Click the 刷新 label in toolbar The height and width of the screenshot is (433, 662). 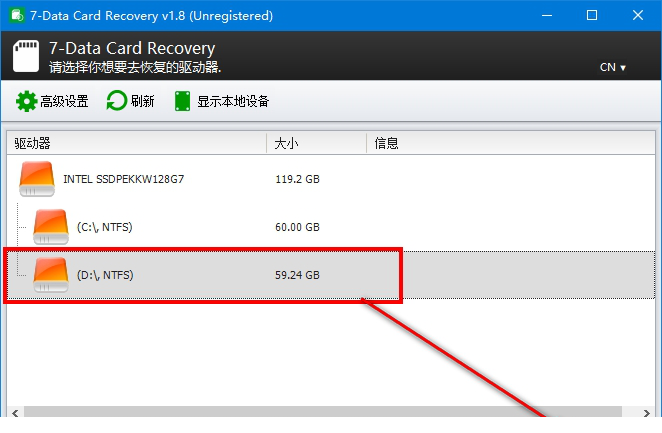(x=142, y=101)
